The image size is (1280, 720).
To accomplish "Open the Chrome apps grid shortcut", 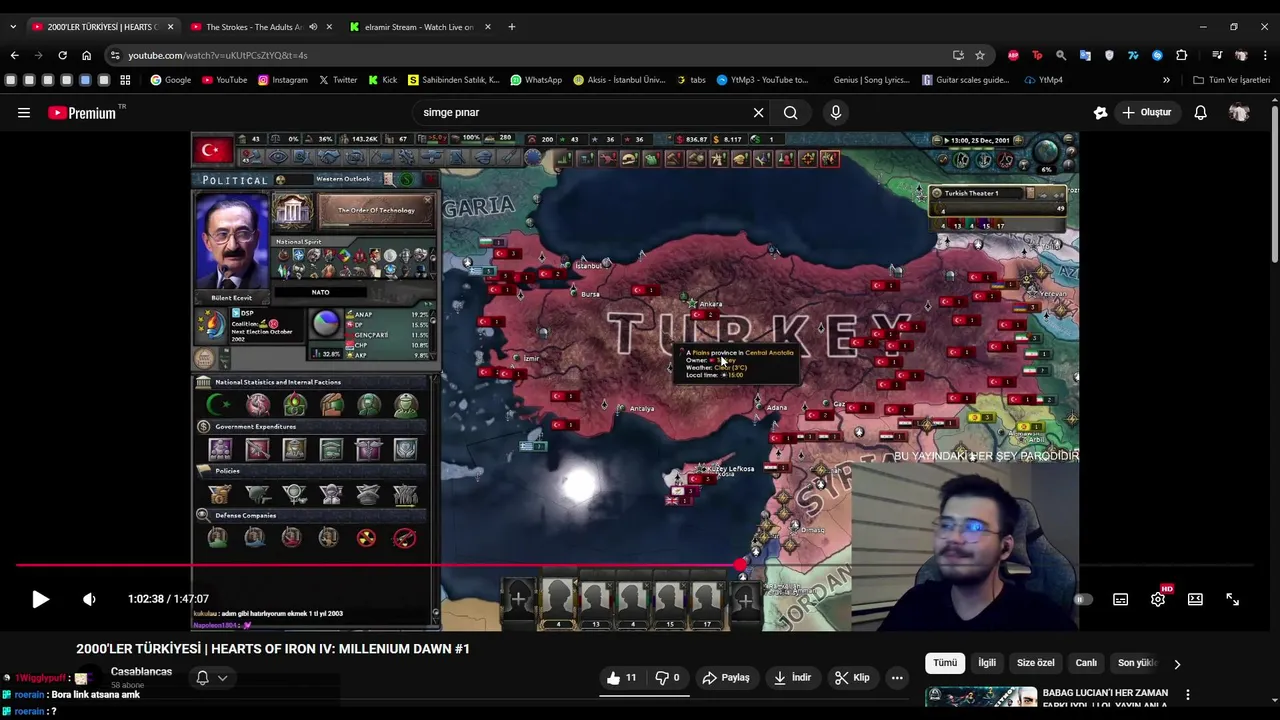I will tap(125, 80).
